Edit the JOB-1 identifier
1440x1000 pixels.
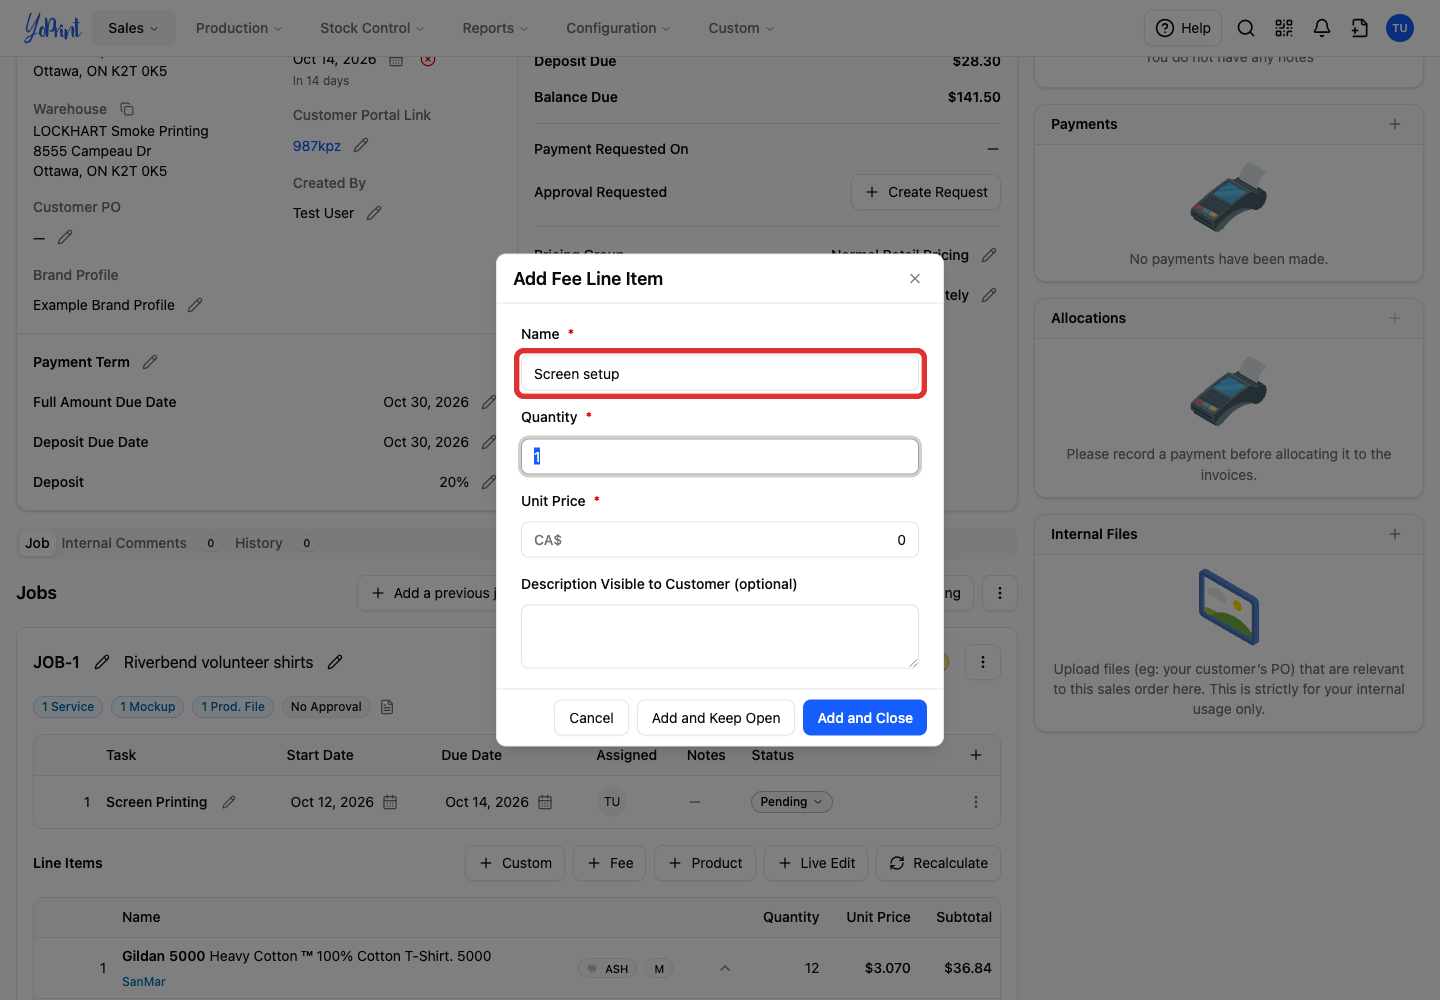102,662
